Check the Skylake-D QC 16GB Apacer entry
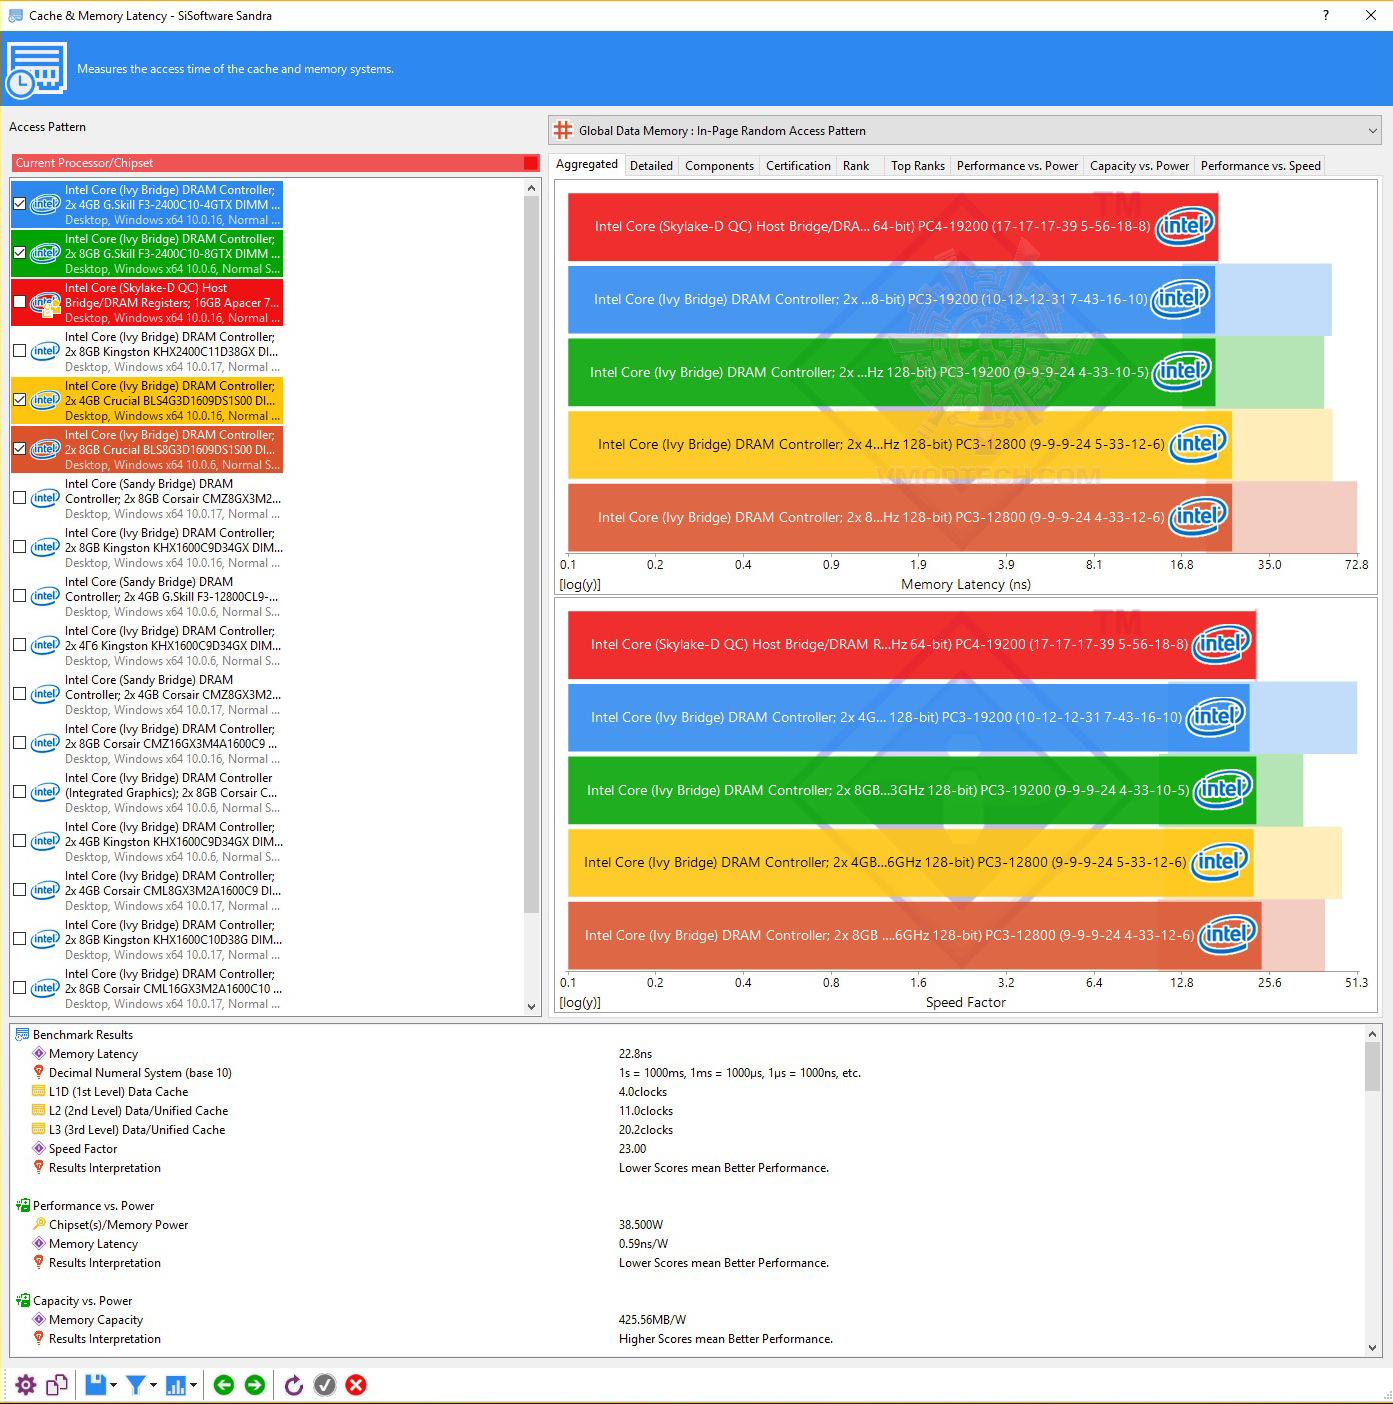1393x1404 pixels. [x=20, y=302]
